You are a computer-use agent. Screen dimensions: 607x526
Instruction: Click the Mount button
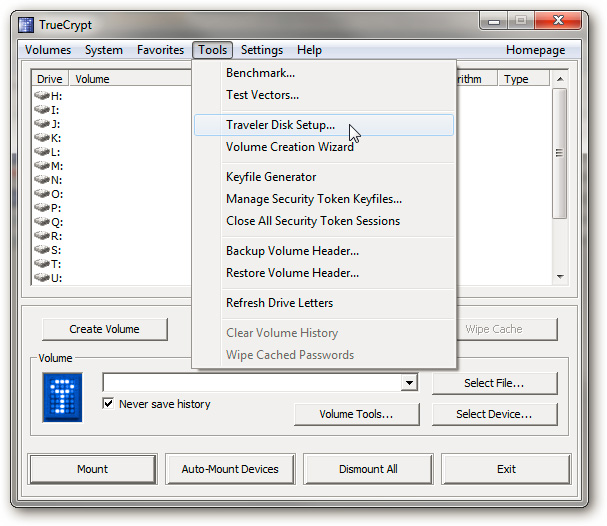tap(92, 469)
